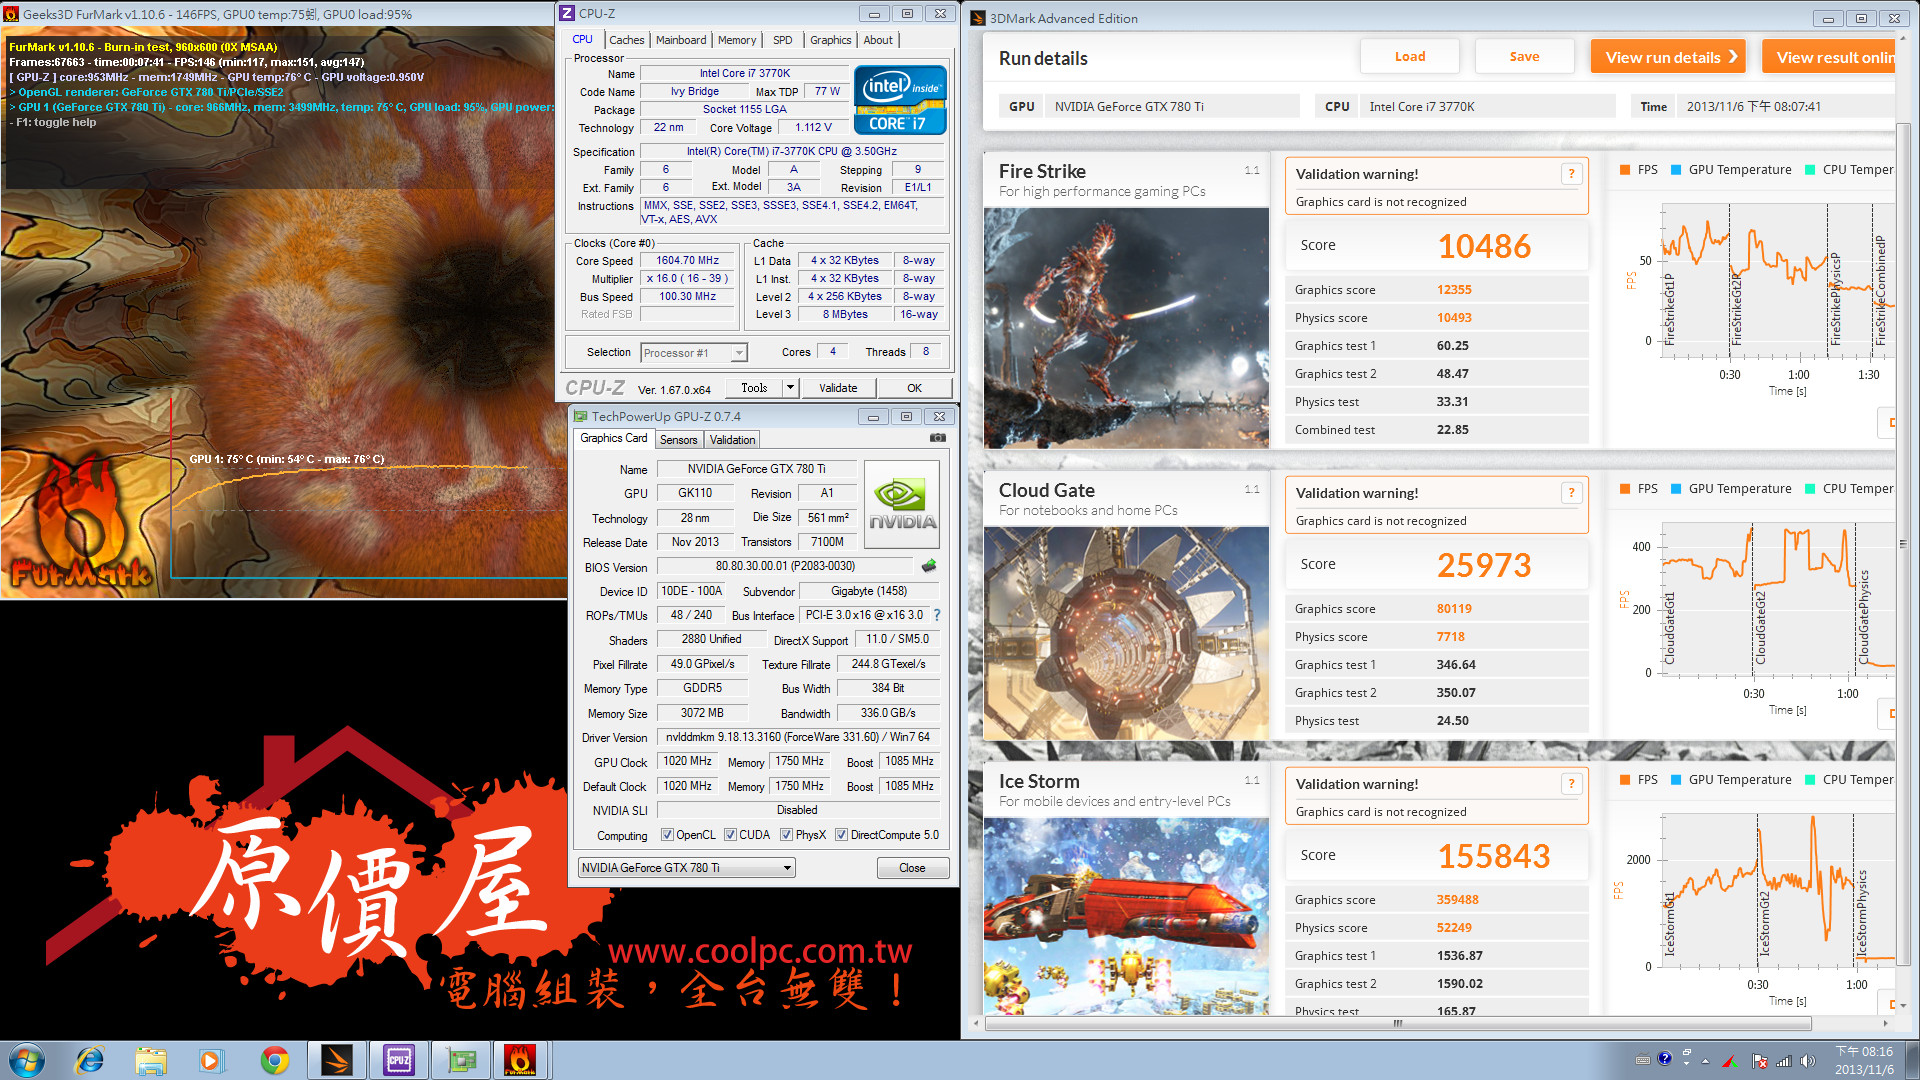
Task: Click the BIOS save chip icon in GPU-Z
Action: [x=929, y=566]
